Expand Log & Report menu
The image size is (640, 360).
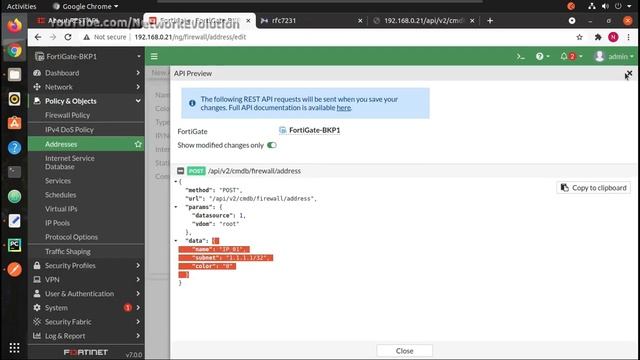tap(86, 336)
